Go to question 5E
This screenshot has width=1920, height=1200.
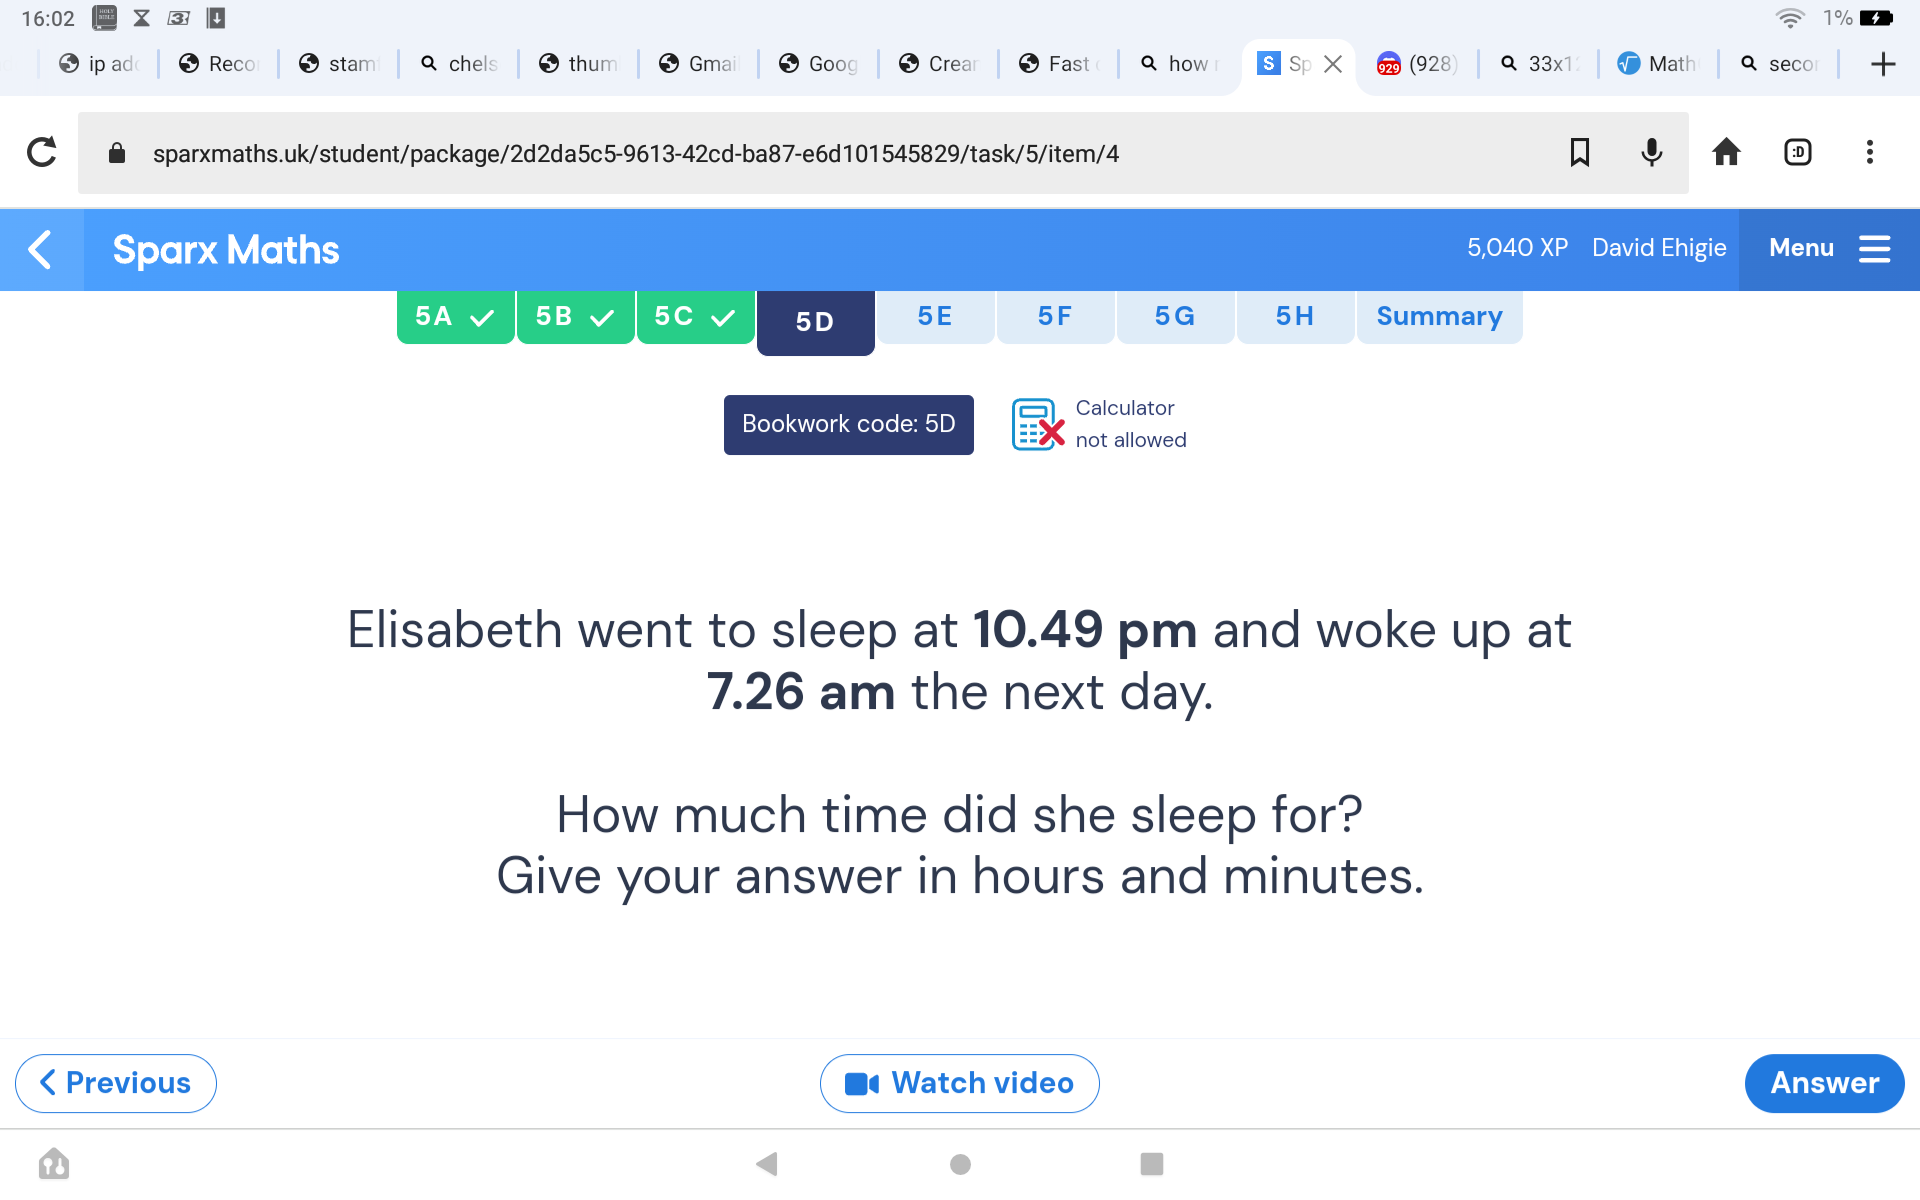(x=936, y=317)
